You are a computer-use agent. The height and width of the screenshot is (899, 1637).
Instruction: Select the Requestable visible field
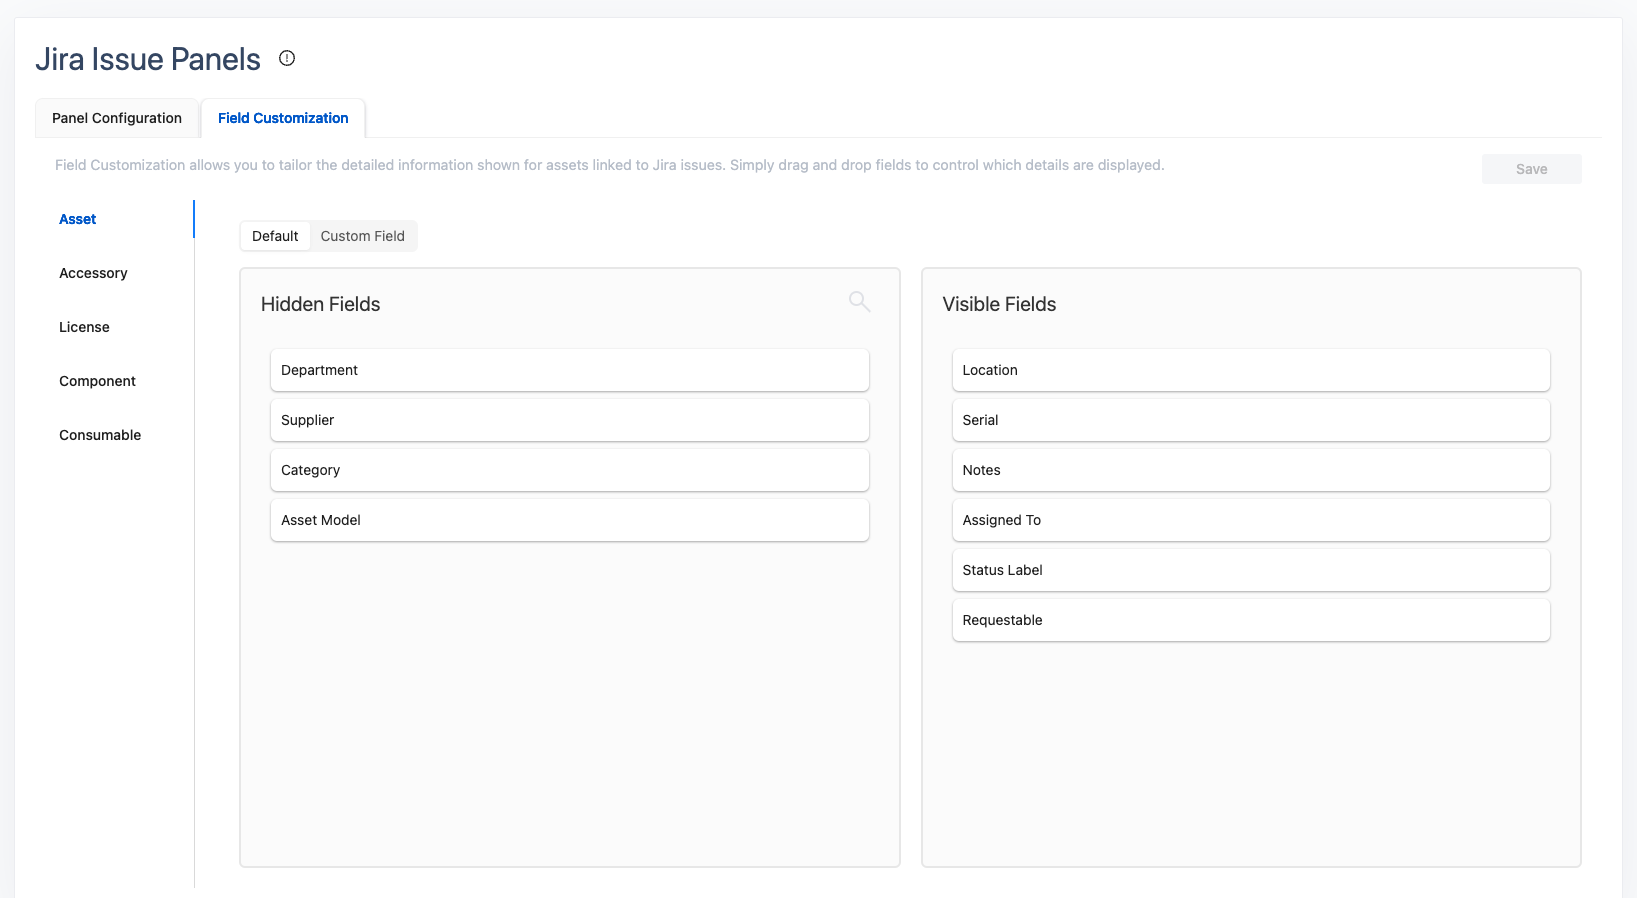[x=1250, y=620]
